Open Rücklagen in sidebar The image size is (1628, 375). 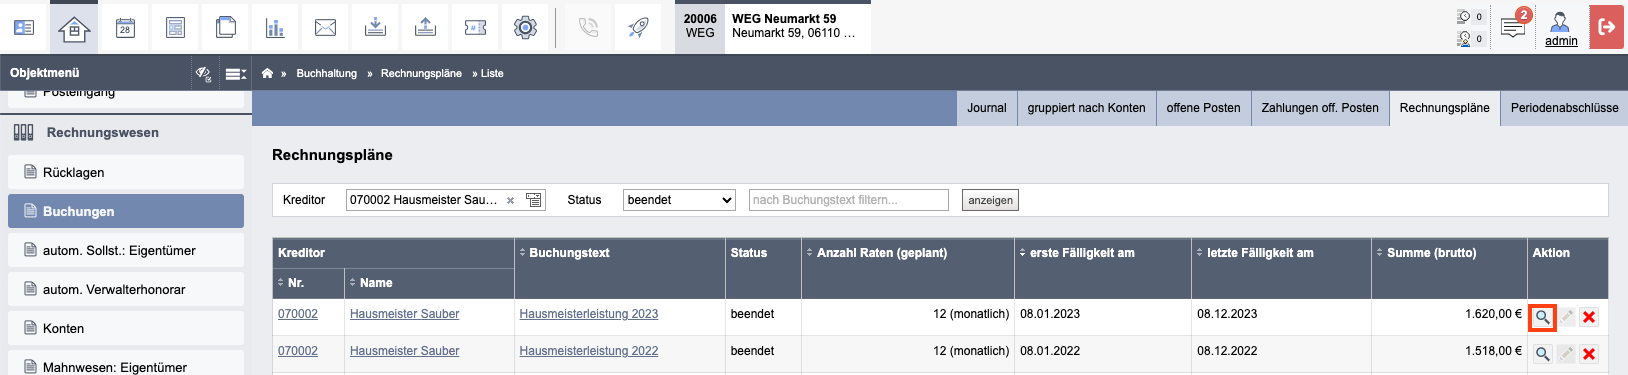click(x=126, y=172)
